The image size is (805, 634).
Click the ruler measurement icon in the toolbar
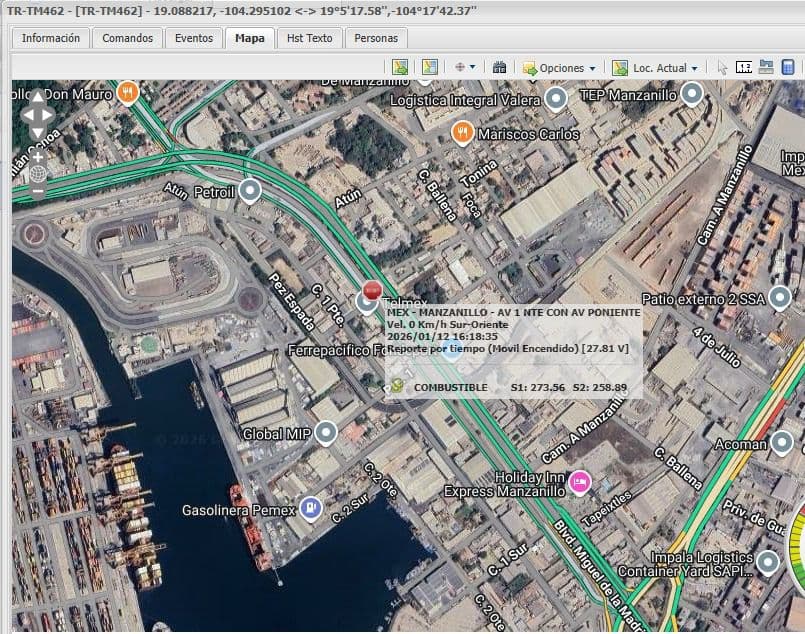[x=743, y=67]
